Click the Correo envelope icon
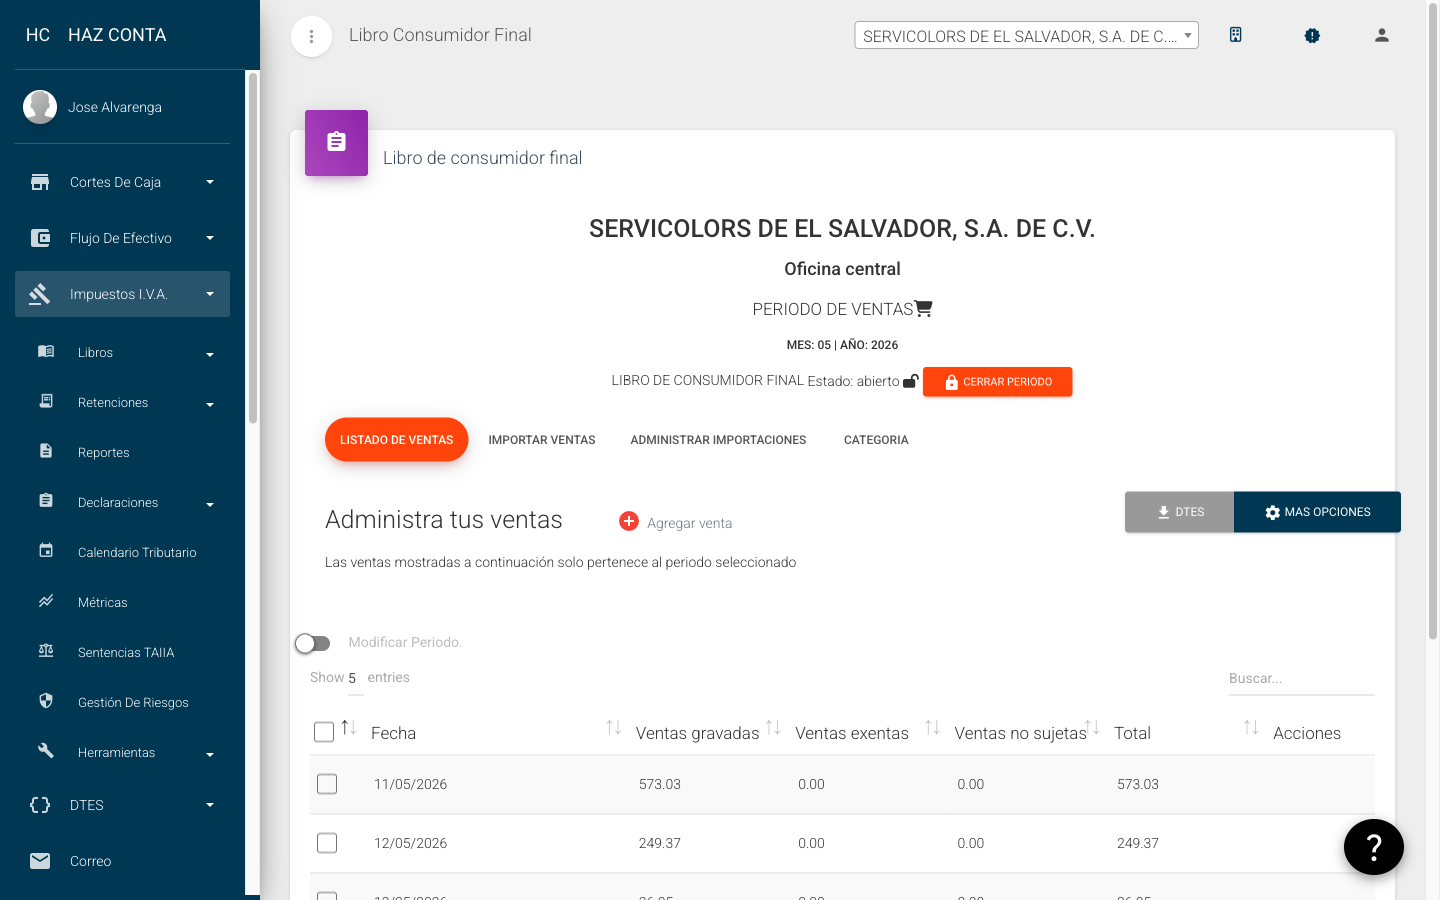 point(40,861)
